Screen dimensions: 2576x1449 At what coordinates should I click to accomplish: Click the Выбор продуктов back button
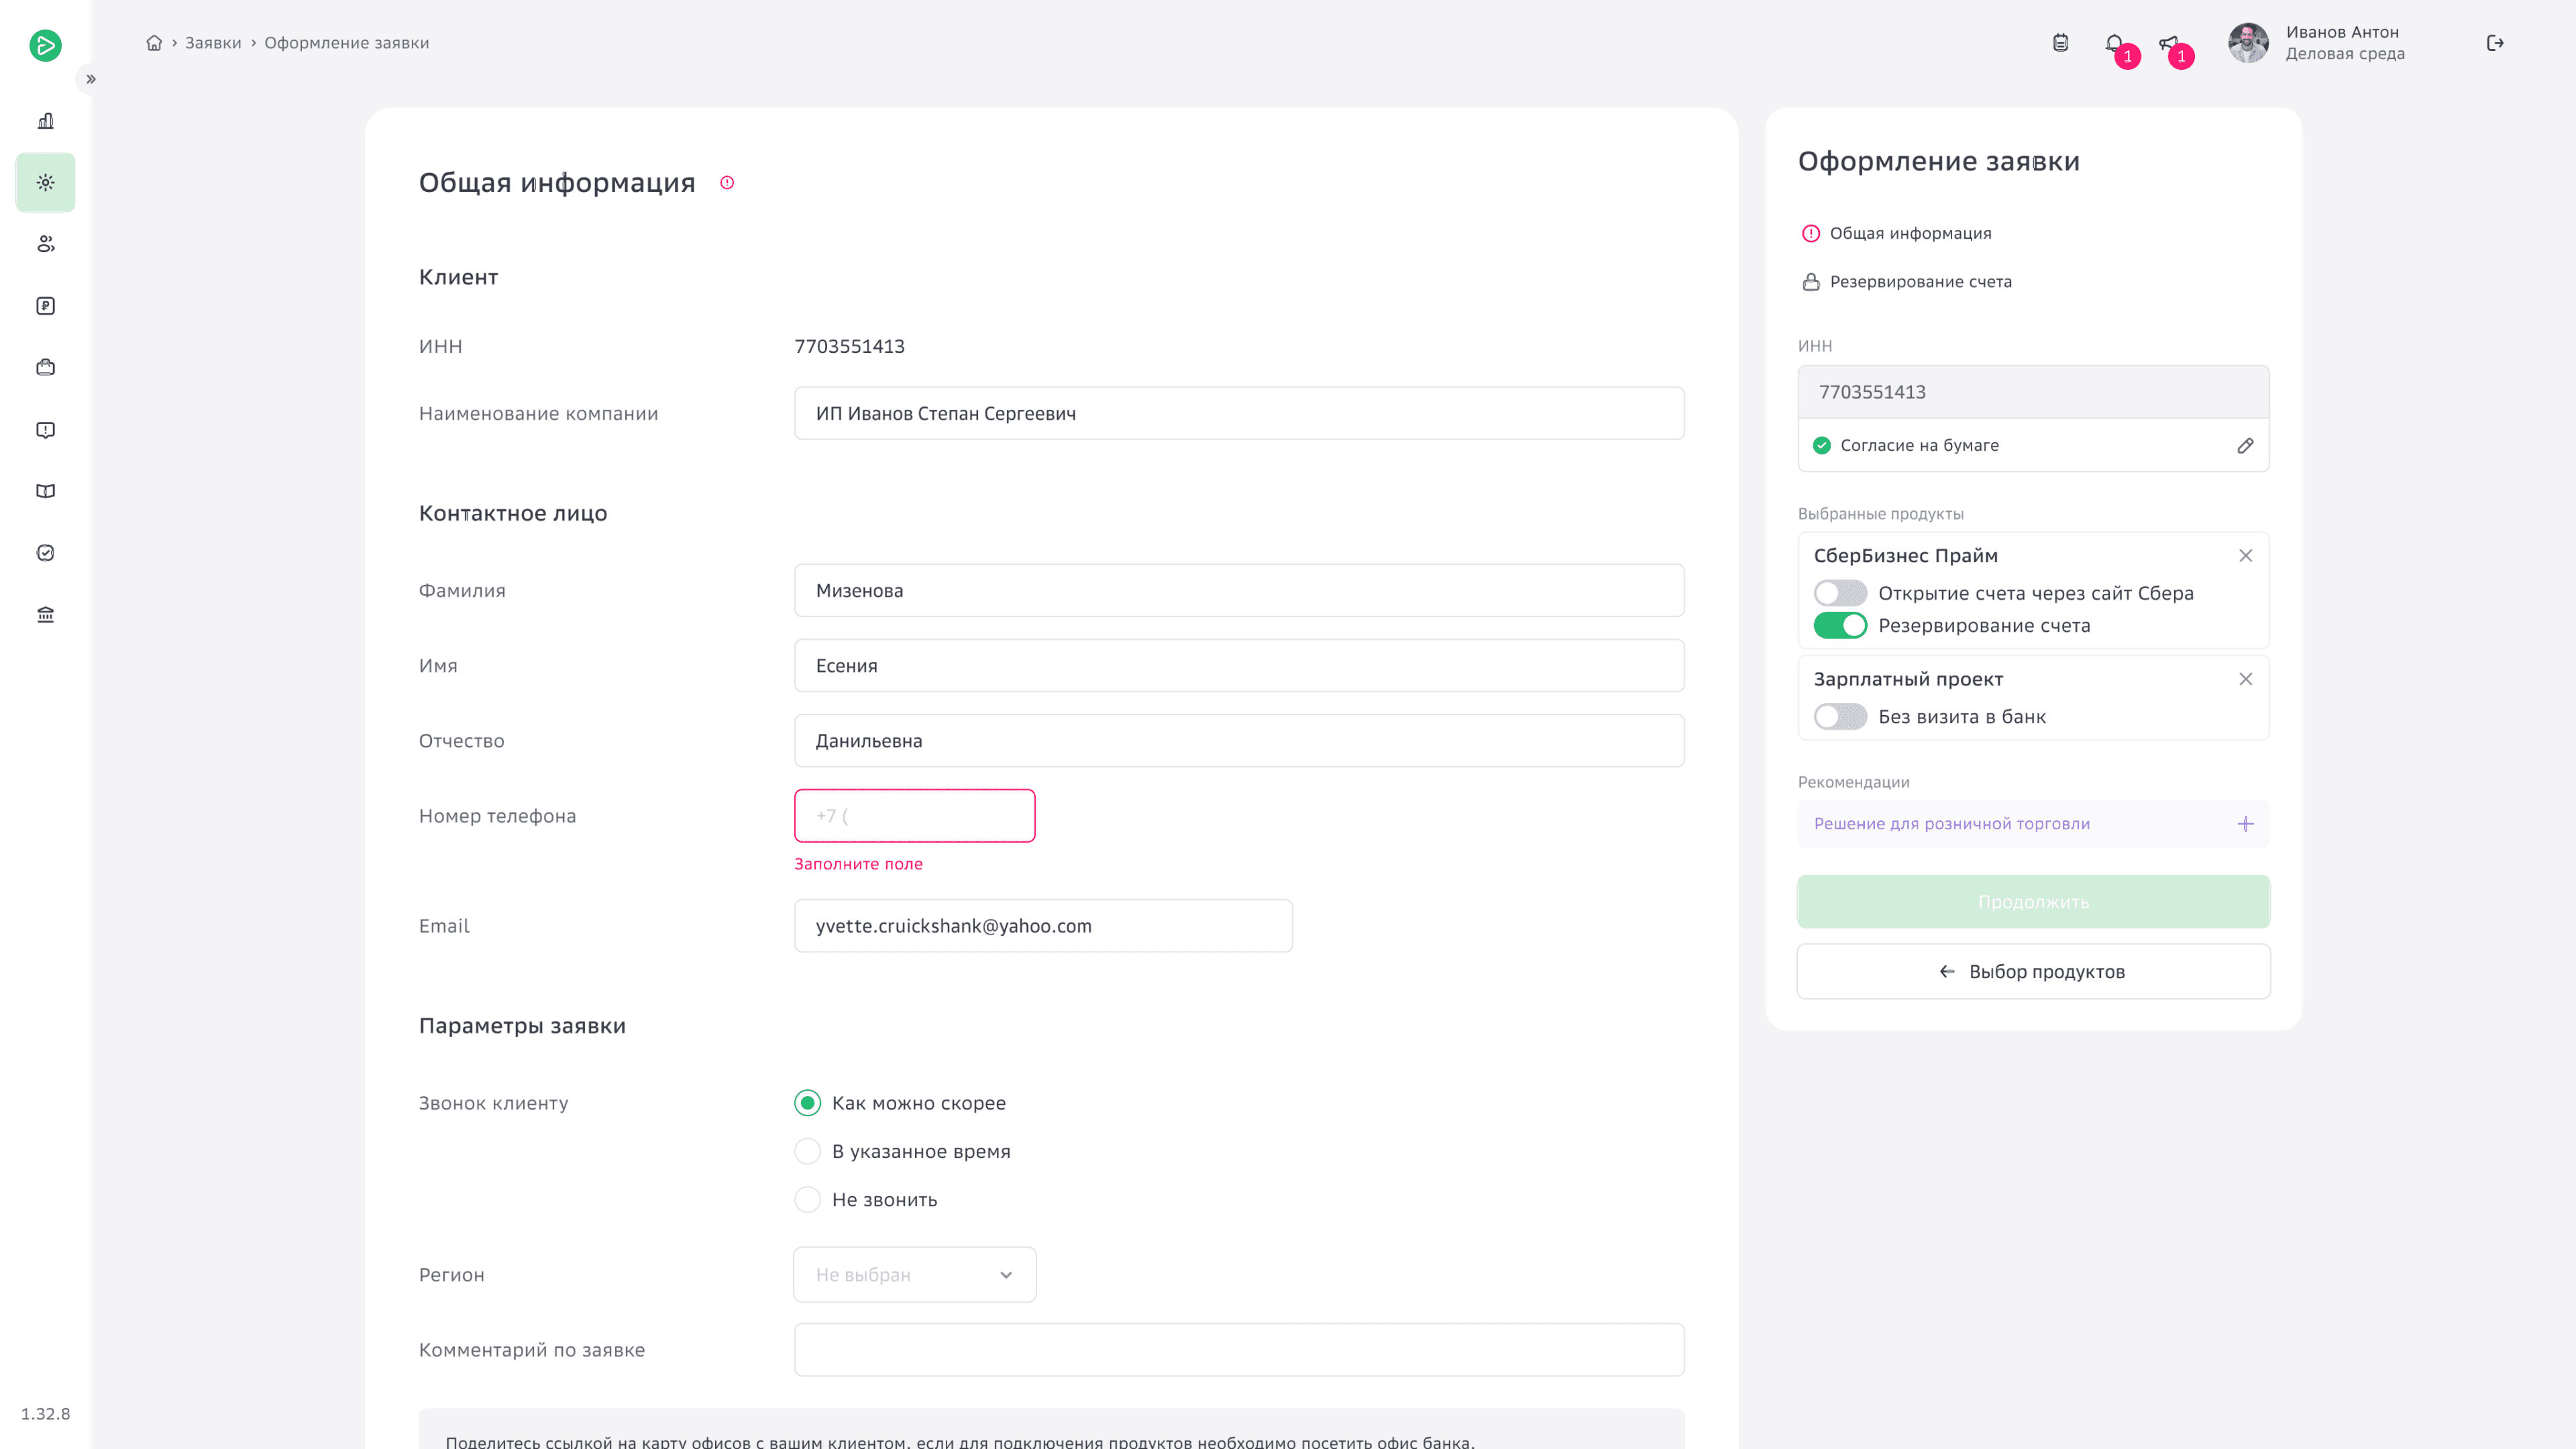click(x=2033, y=972)
